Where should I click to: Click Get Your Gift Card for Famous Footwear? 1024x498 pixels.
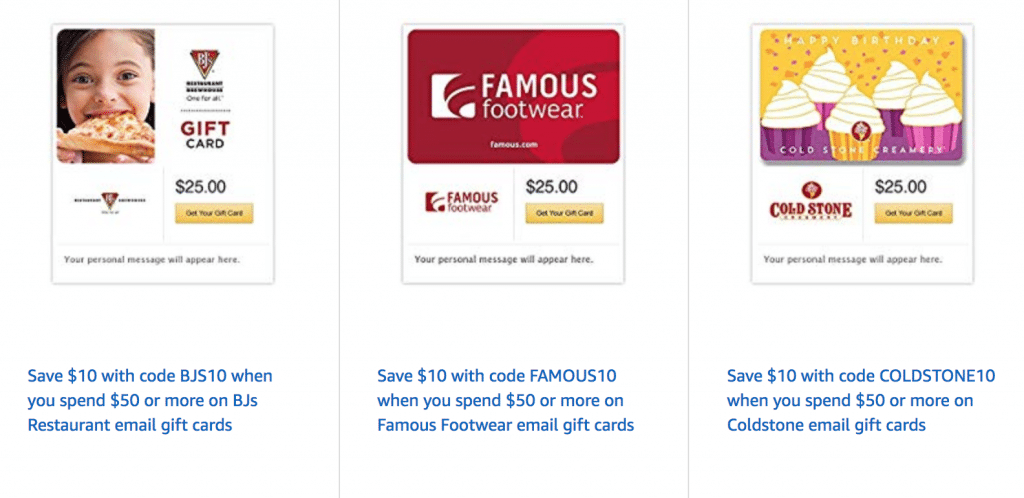tap(564, 213)
